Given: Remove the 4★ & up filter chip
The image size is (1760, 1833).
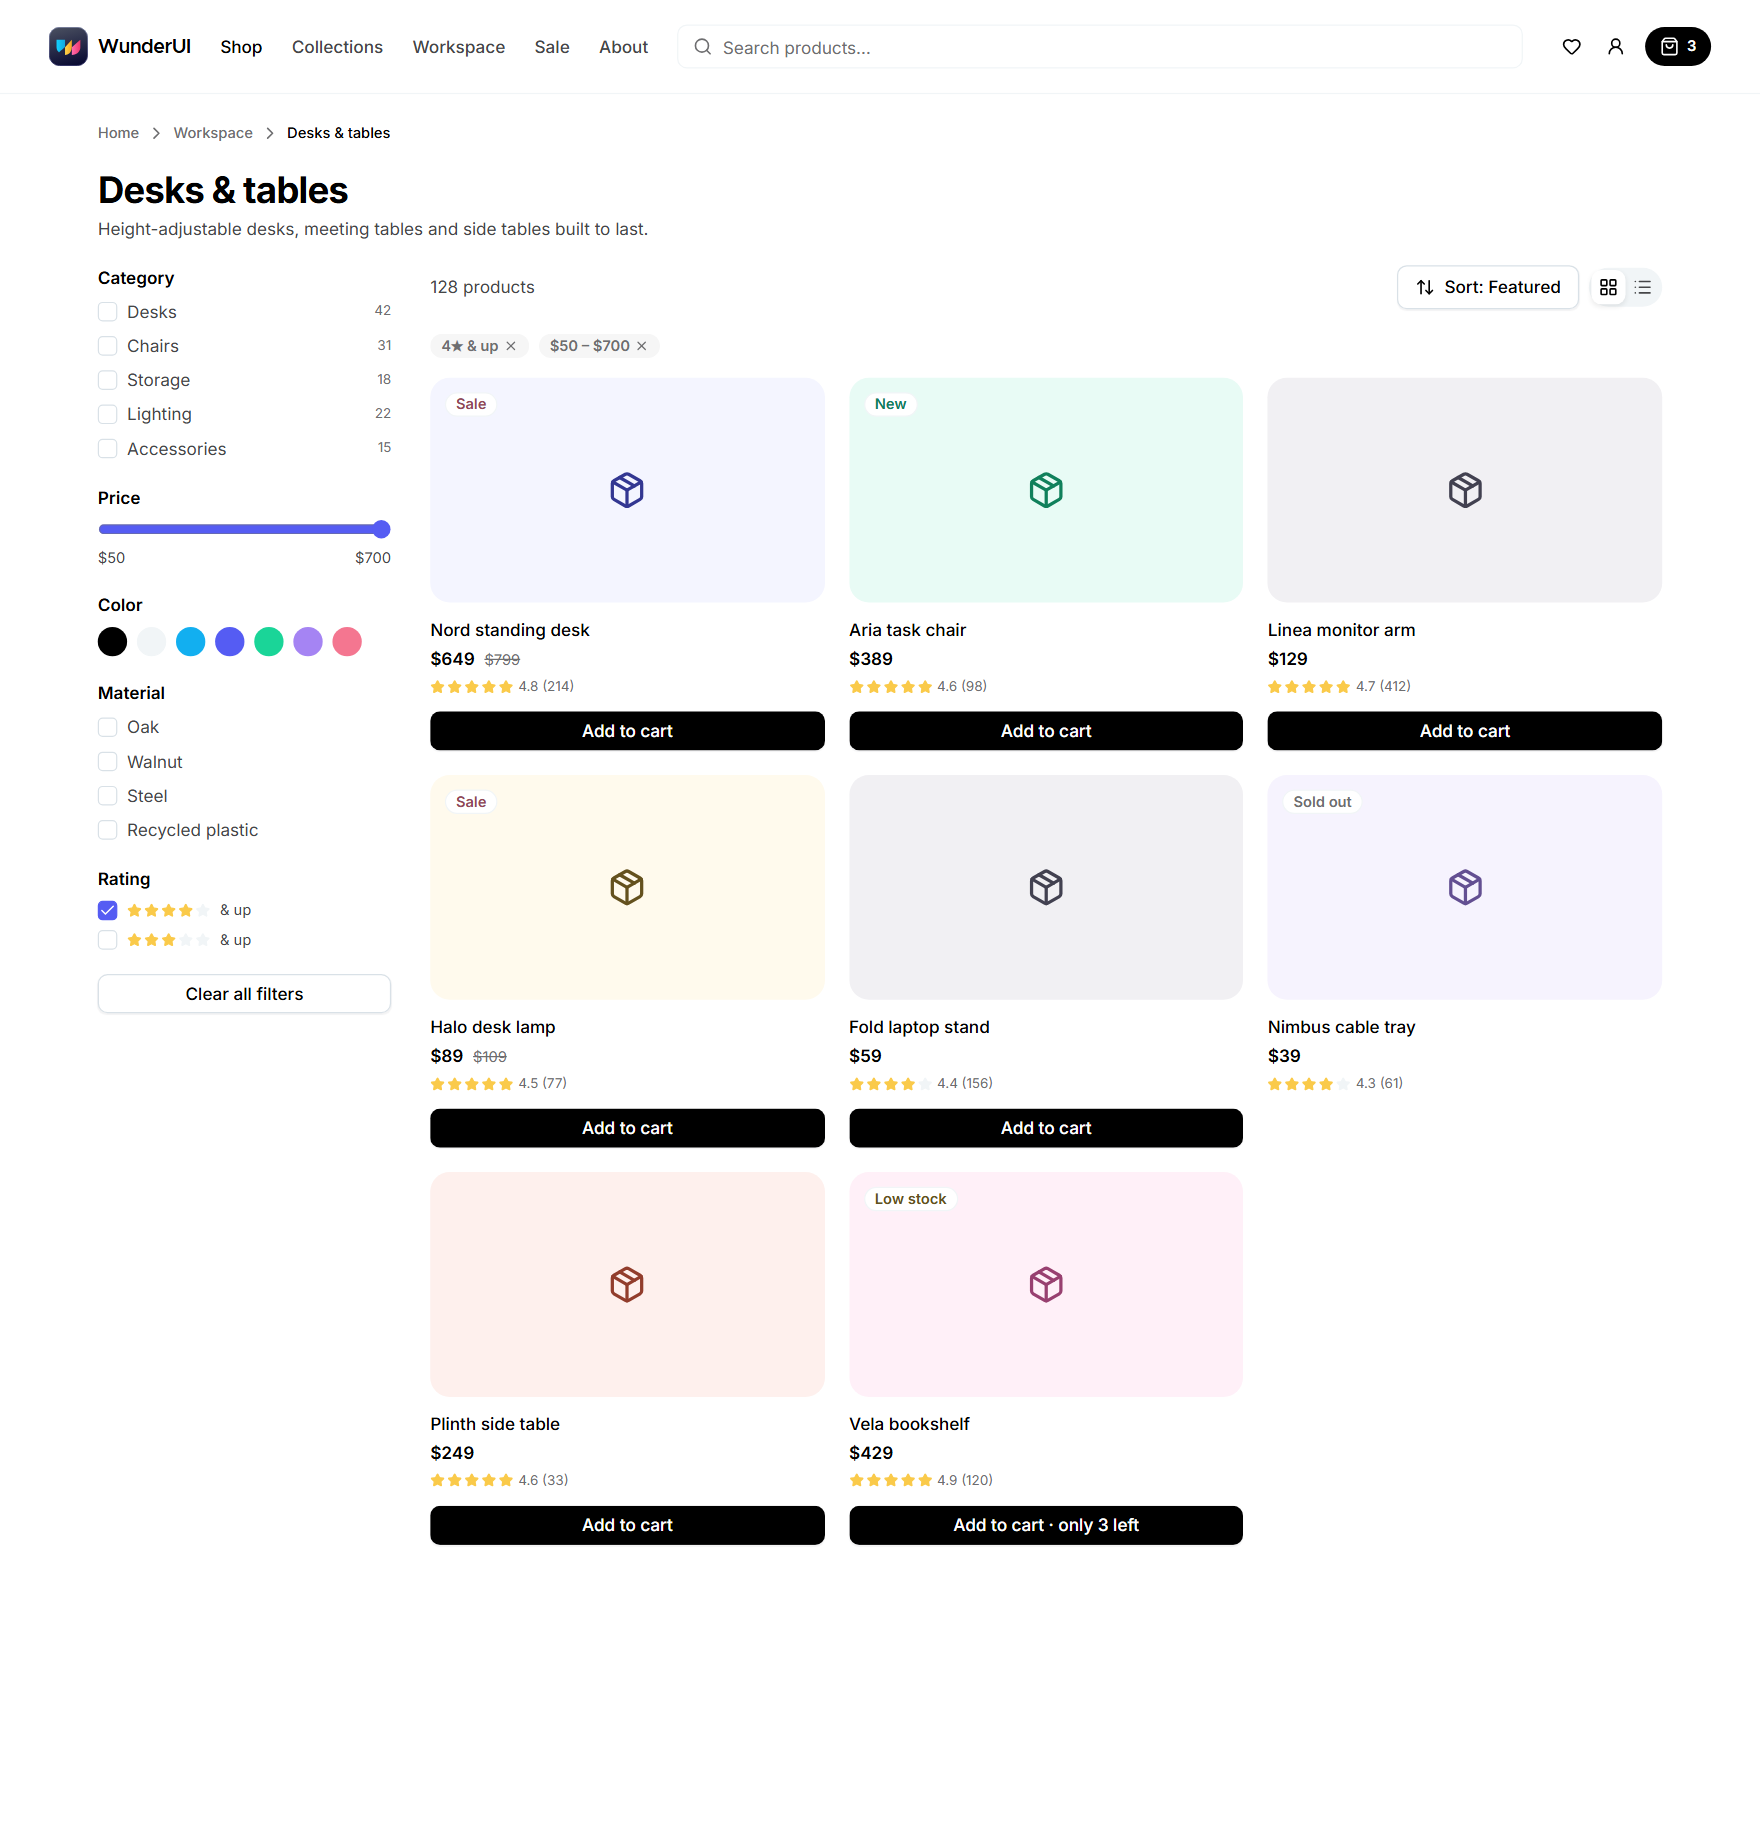Looking at the screenshot, I should (511, 346).
